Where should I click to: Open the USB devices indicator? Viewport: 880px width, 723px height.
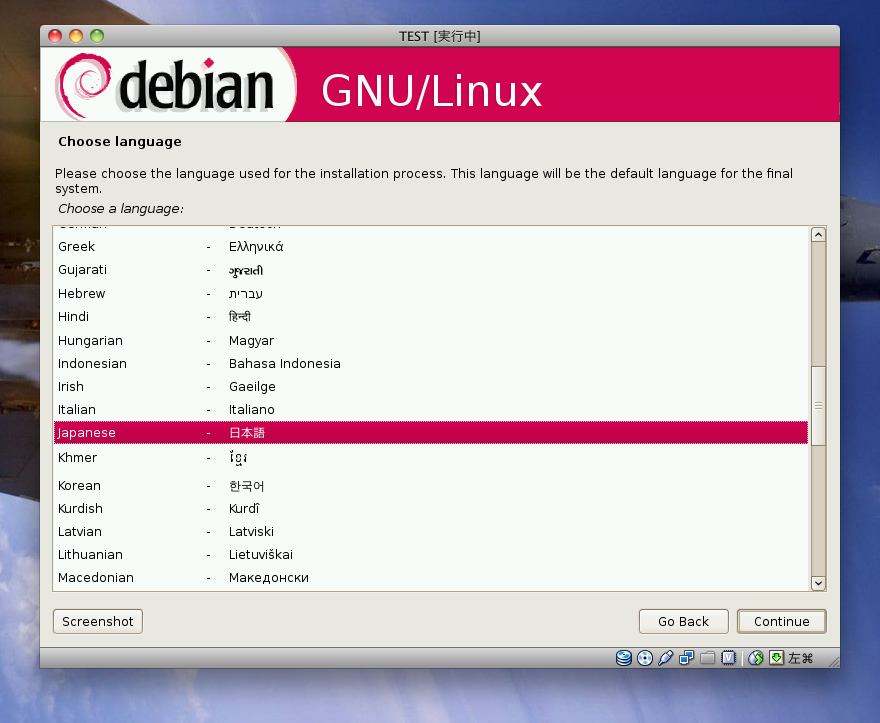point(665,658)
